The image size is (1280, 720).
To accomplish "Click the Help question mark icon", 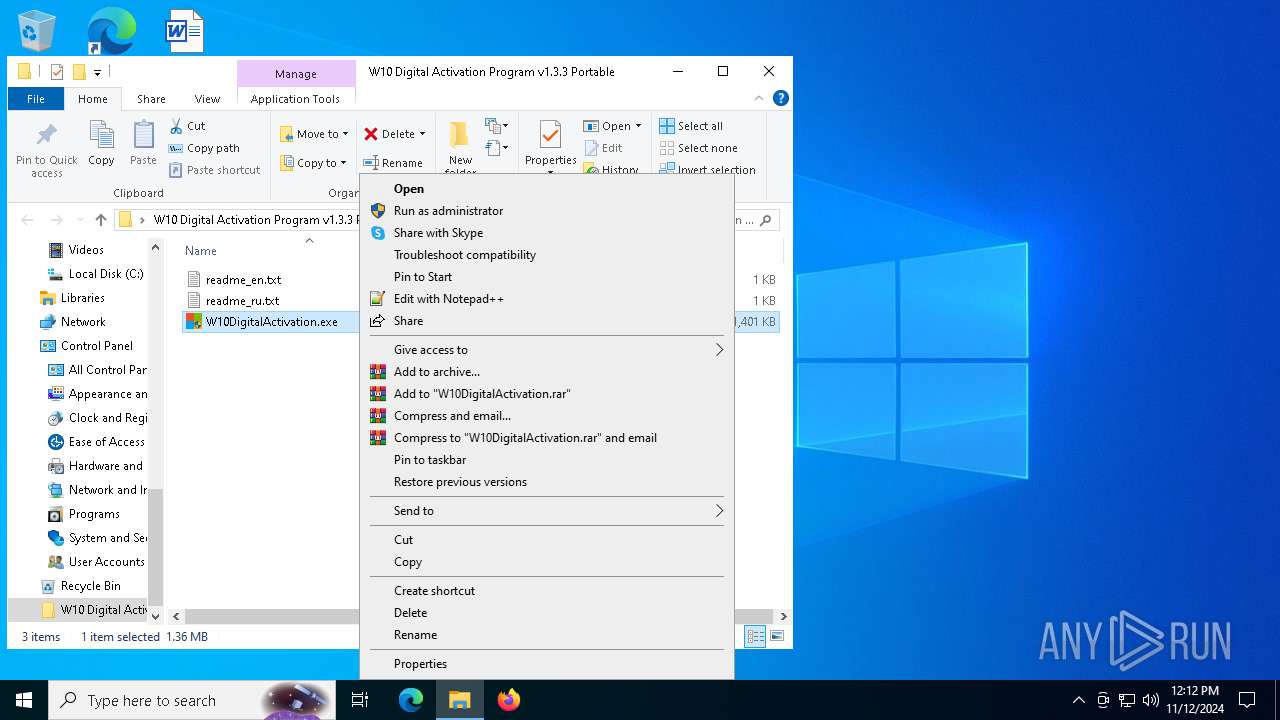I will coord(781,98).
